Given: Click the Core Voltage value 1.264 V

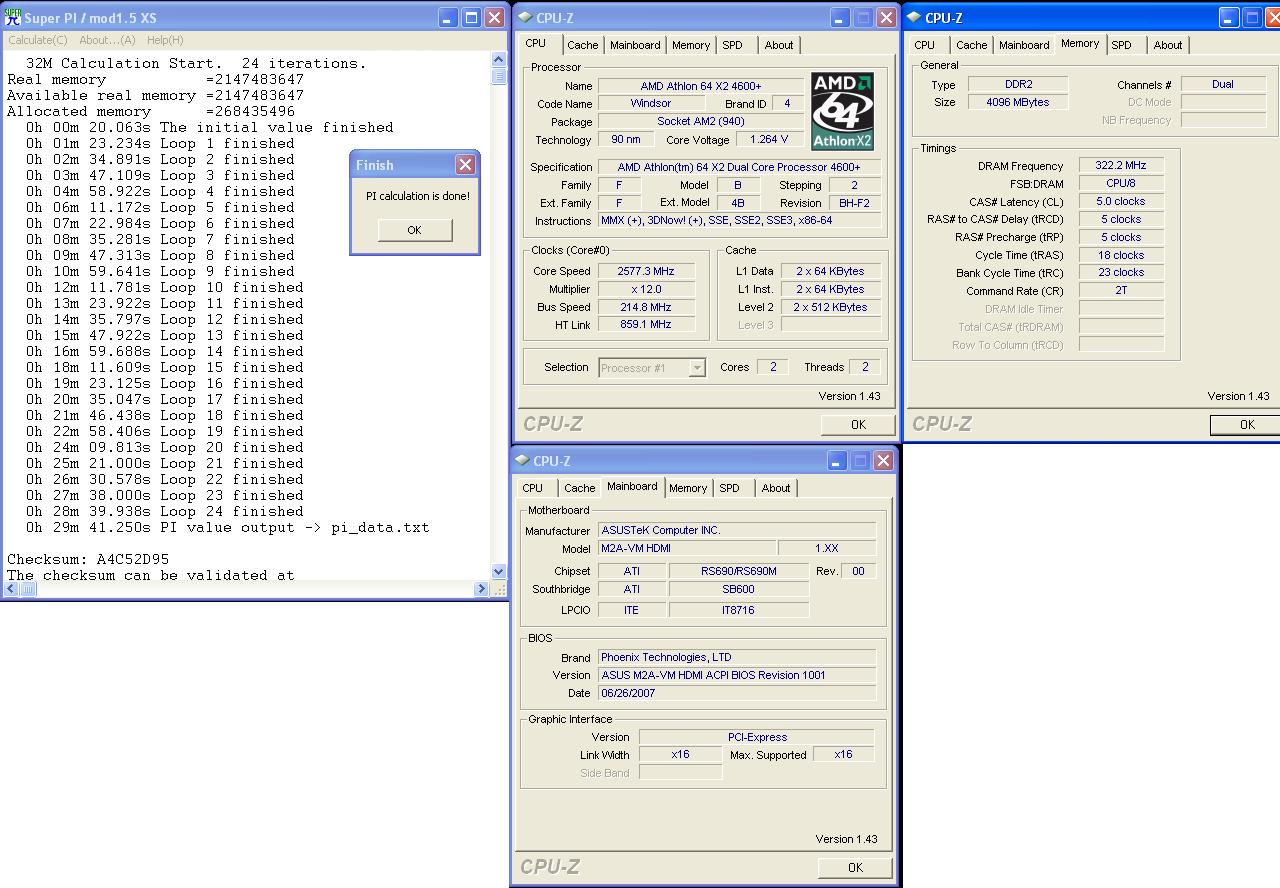Looking at the screenshot, I should pos(768,139).
